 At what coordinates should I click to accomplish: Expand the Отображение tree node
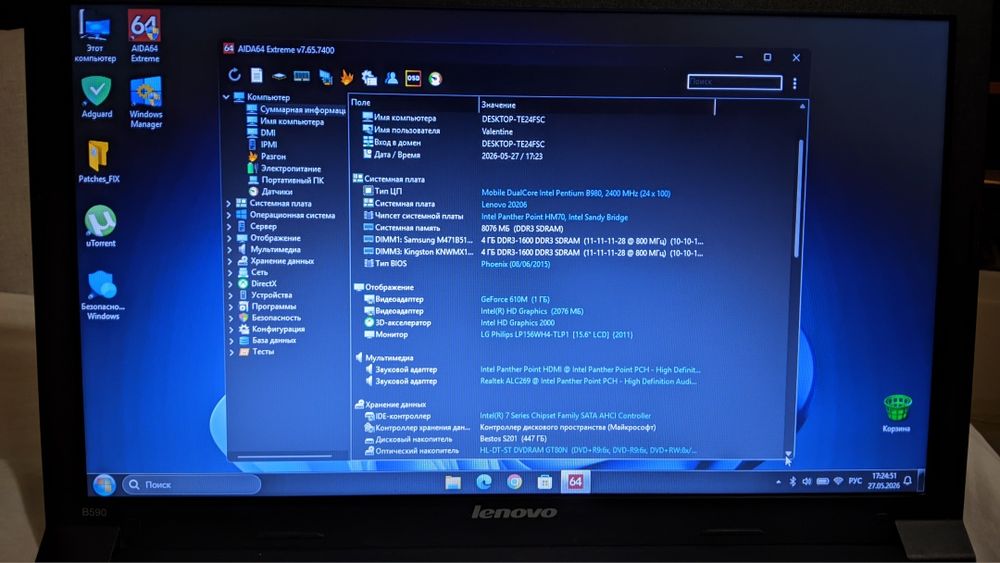click(x=230, y=238)
